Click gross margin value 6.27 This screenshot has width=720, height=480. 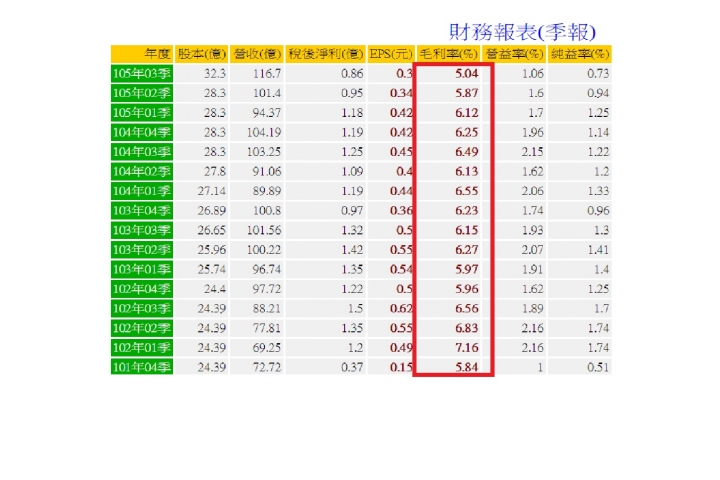click(467, 250)
